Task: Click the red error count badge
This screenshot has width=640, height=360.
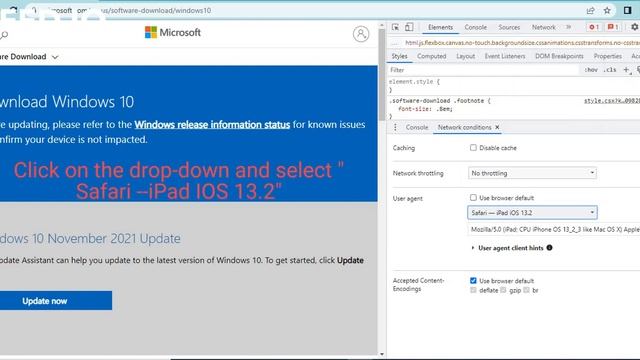Action: 593,27
